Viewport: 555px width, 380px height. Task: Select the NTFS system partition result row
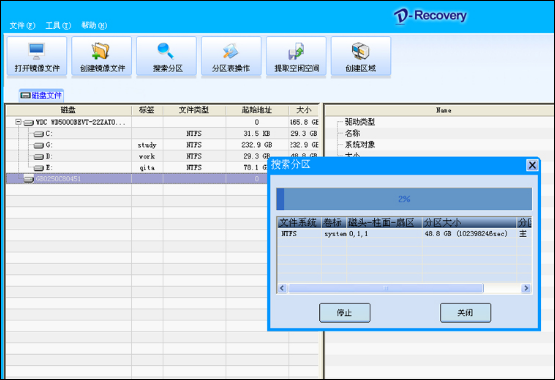pos(404,234)
